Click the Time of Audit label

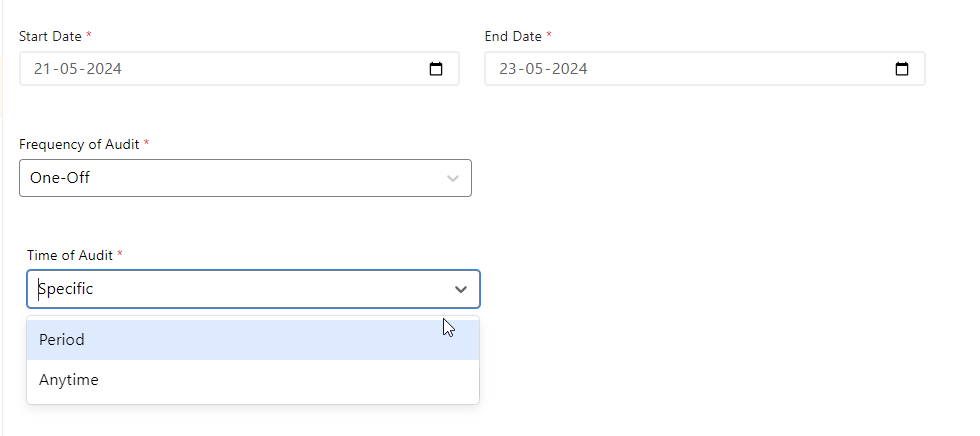pos(70,255)
